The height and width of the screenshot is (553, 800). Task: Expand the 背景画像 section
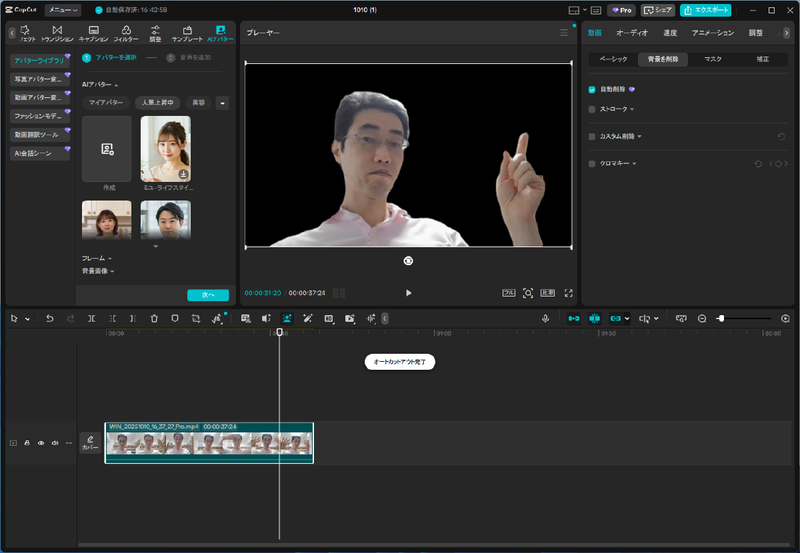pyautogui.click(x=97, y=270)
